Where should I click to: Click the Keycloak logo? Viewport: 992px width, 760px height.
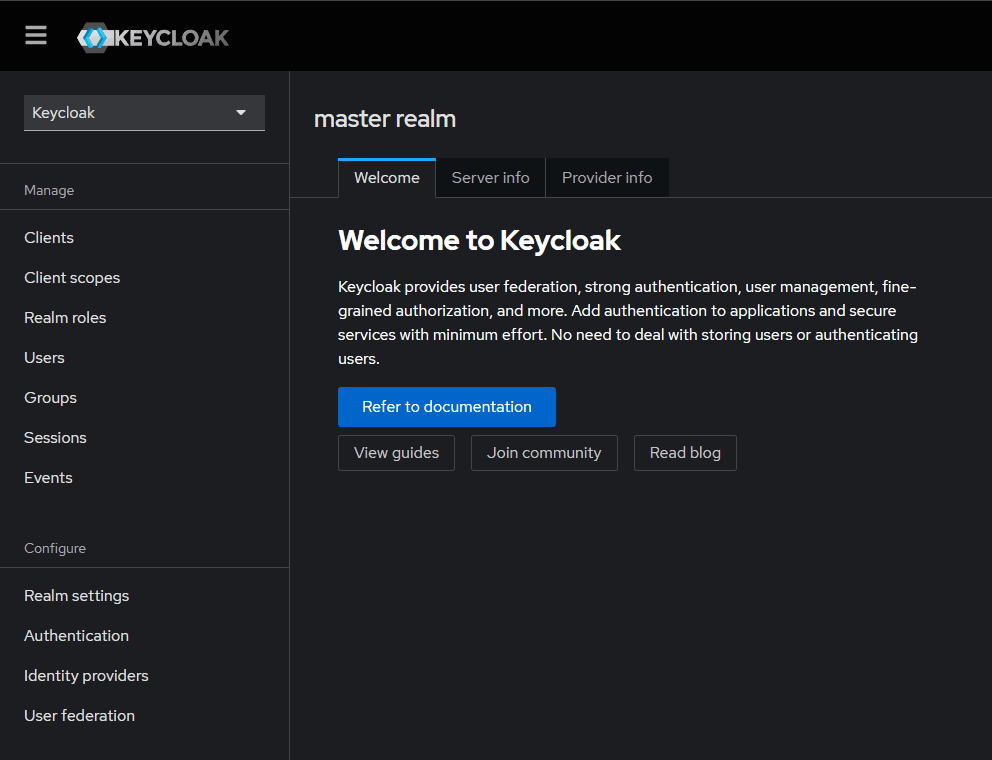click(x=153, y=38)
